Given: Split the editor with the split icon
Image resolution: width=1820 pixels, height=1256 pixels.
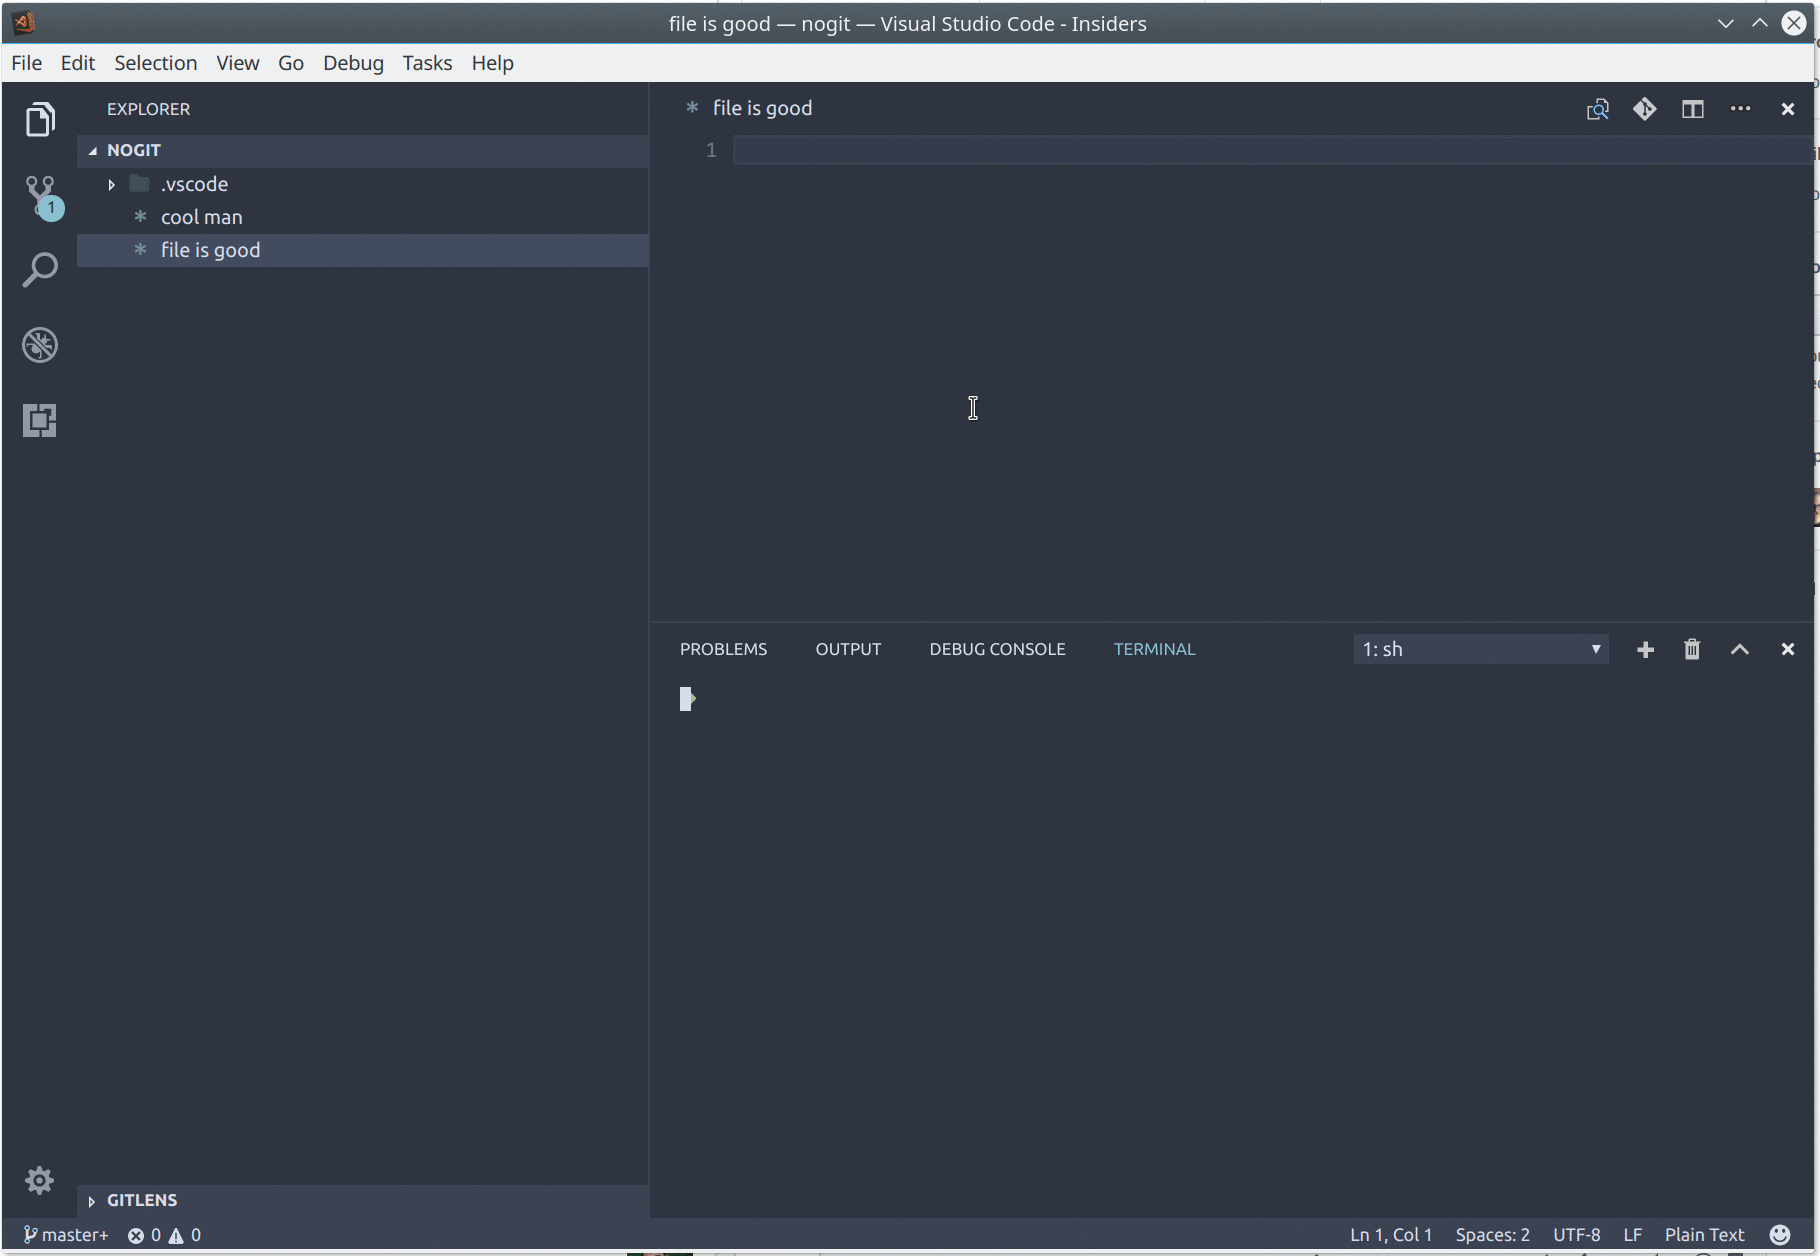Looking at the screenshot, I should (x=1692, y=109).
